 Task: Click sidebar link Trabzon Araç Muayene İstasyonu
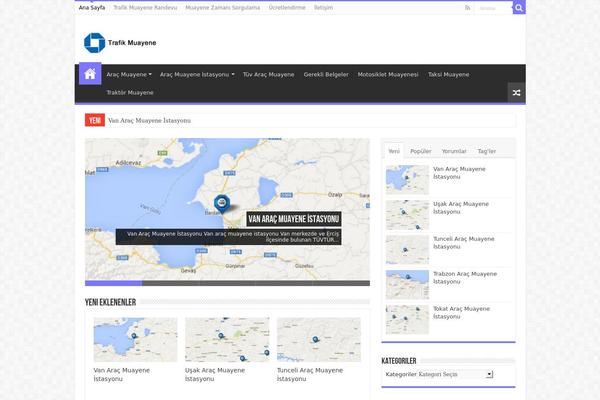coord(465,278)
